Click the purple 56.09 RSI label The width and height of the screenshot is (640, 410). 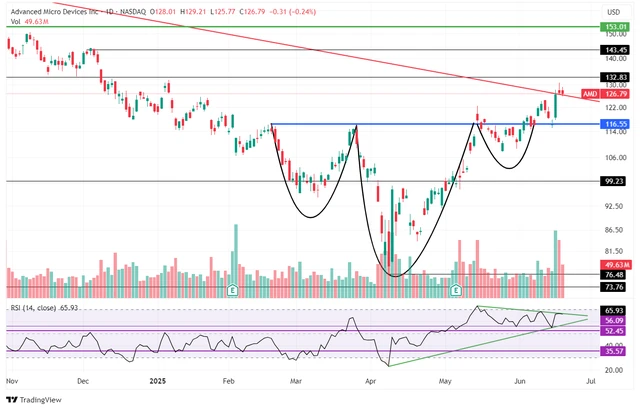(x=614, y=321)
